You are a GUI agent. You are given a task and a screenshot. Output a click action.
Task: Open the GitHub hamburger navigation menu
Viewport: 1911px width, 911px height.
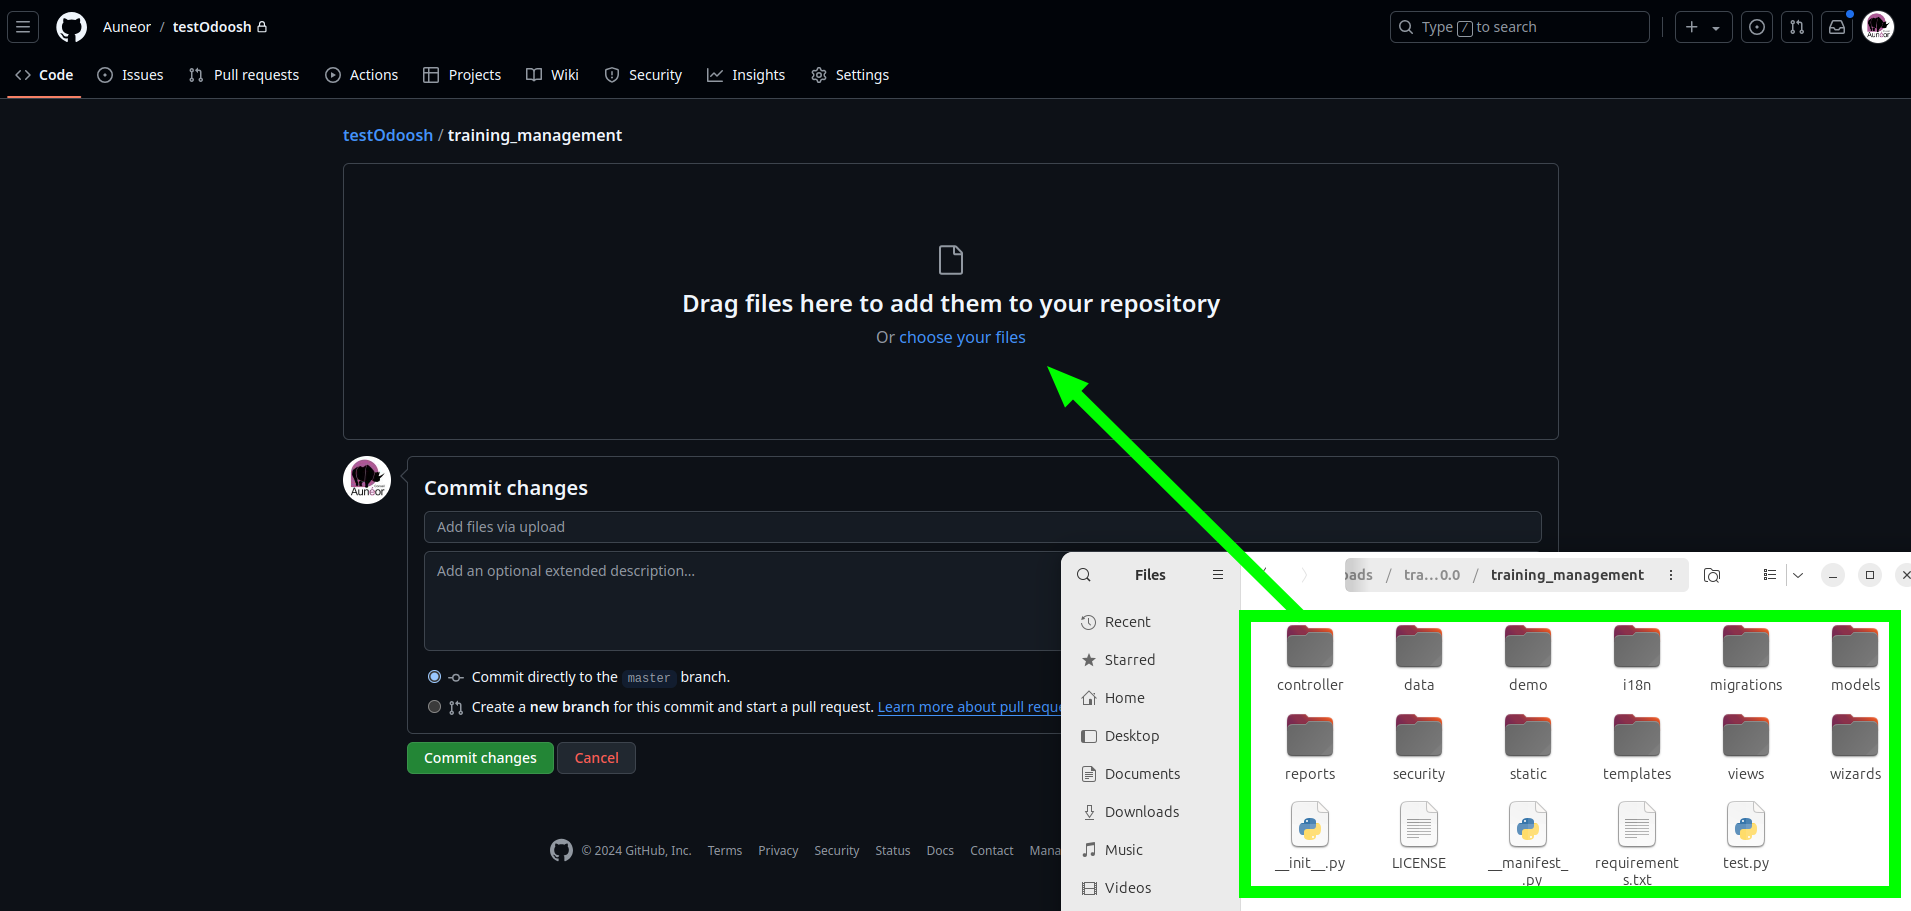(23, 27)
